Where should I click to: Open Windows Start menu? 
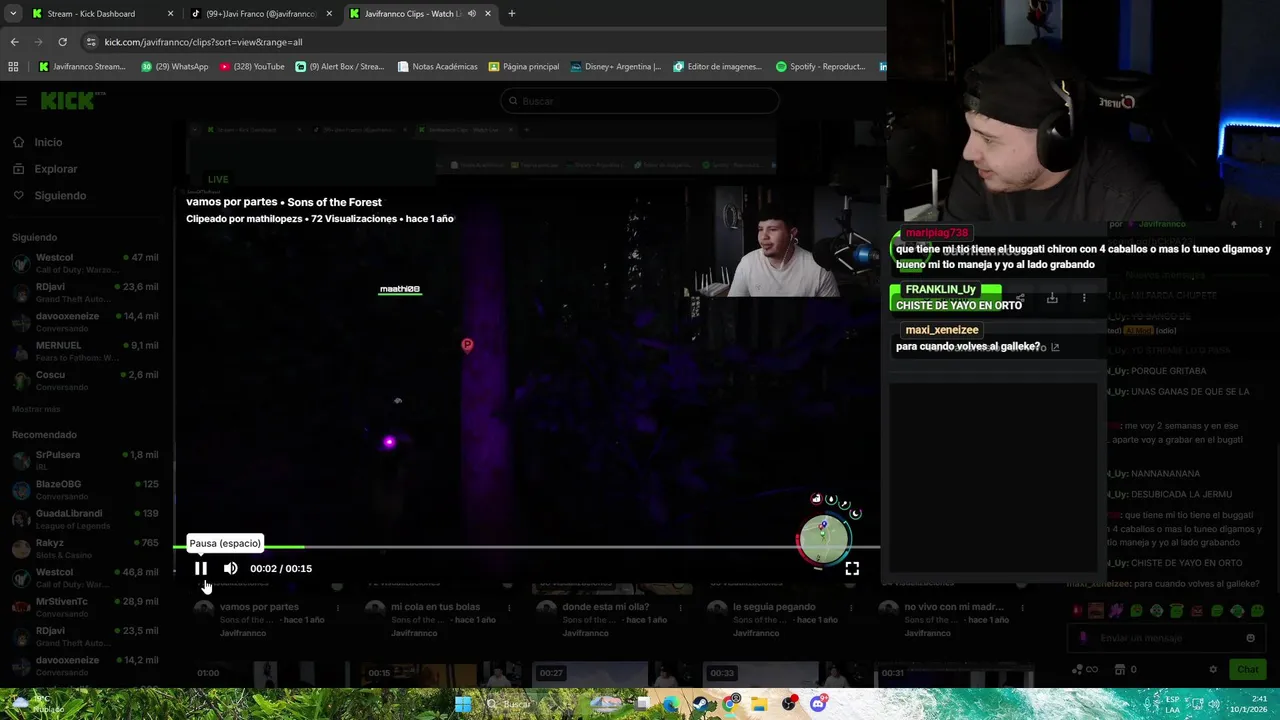click(x=463, y=704)
